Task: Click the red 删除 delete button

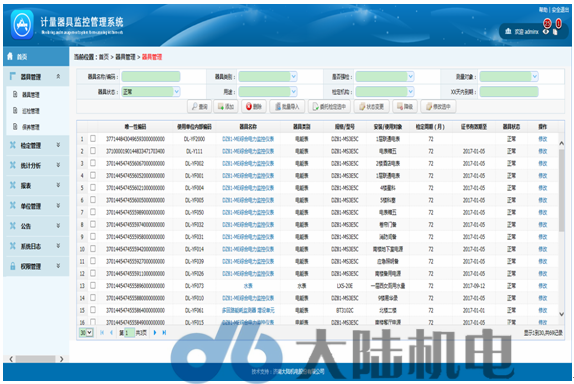Action: pos(254,107)
